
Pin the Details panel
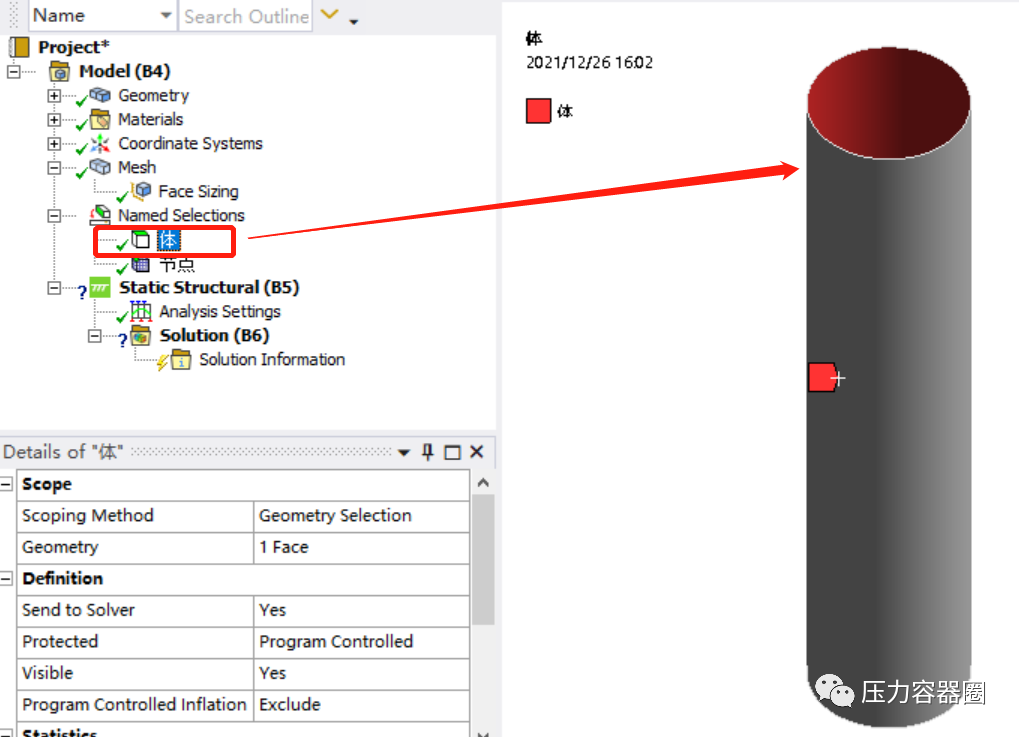click(x=428, y=452)
